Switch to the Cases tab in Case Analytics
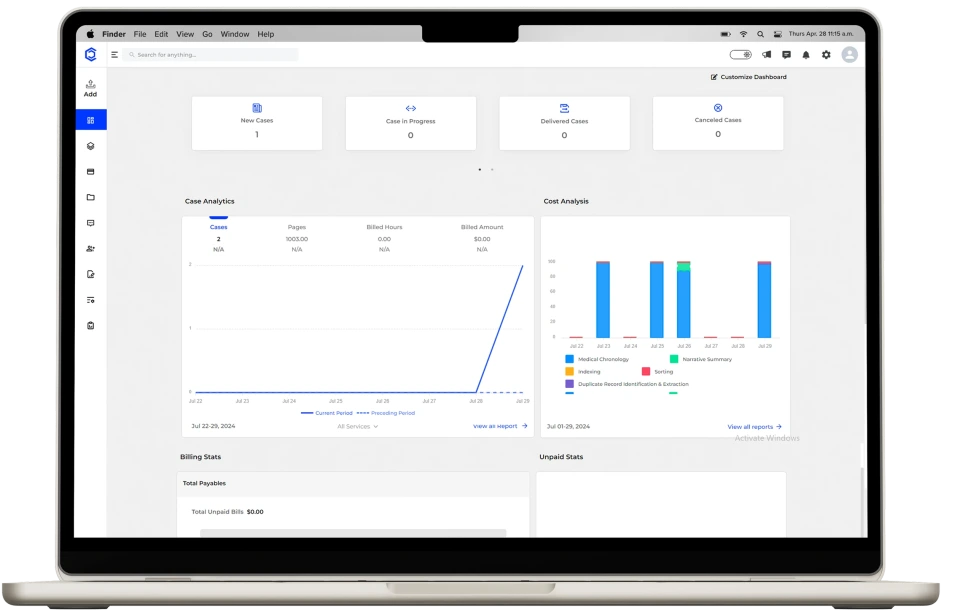Screen dimensions: 960x615 click(x=218, y=227)
